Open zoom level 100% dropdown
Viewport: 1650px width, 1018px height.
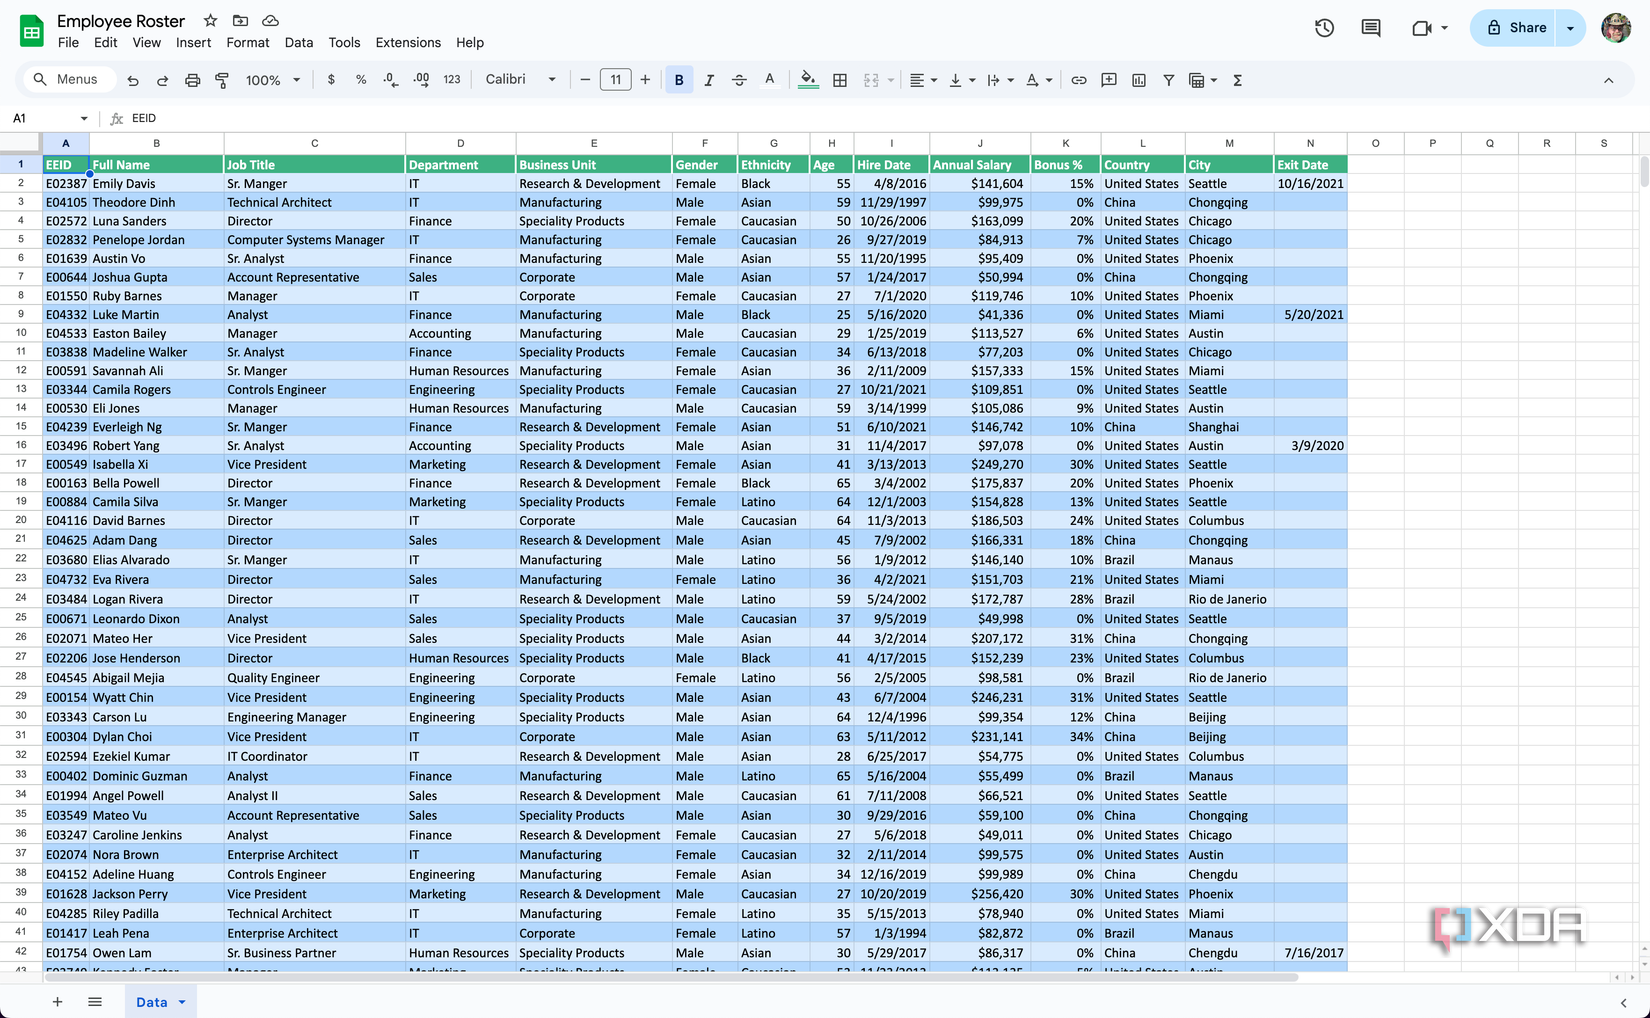pos(273,80)
